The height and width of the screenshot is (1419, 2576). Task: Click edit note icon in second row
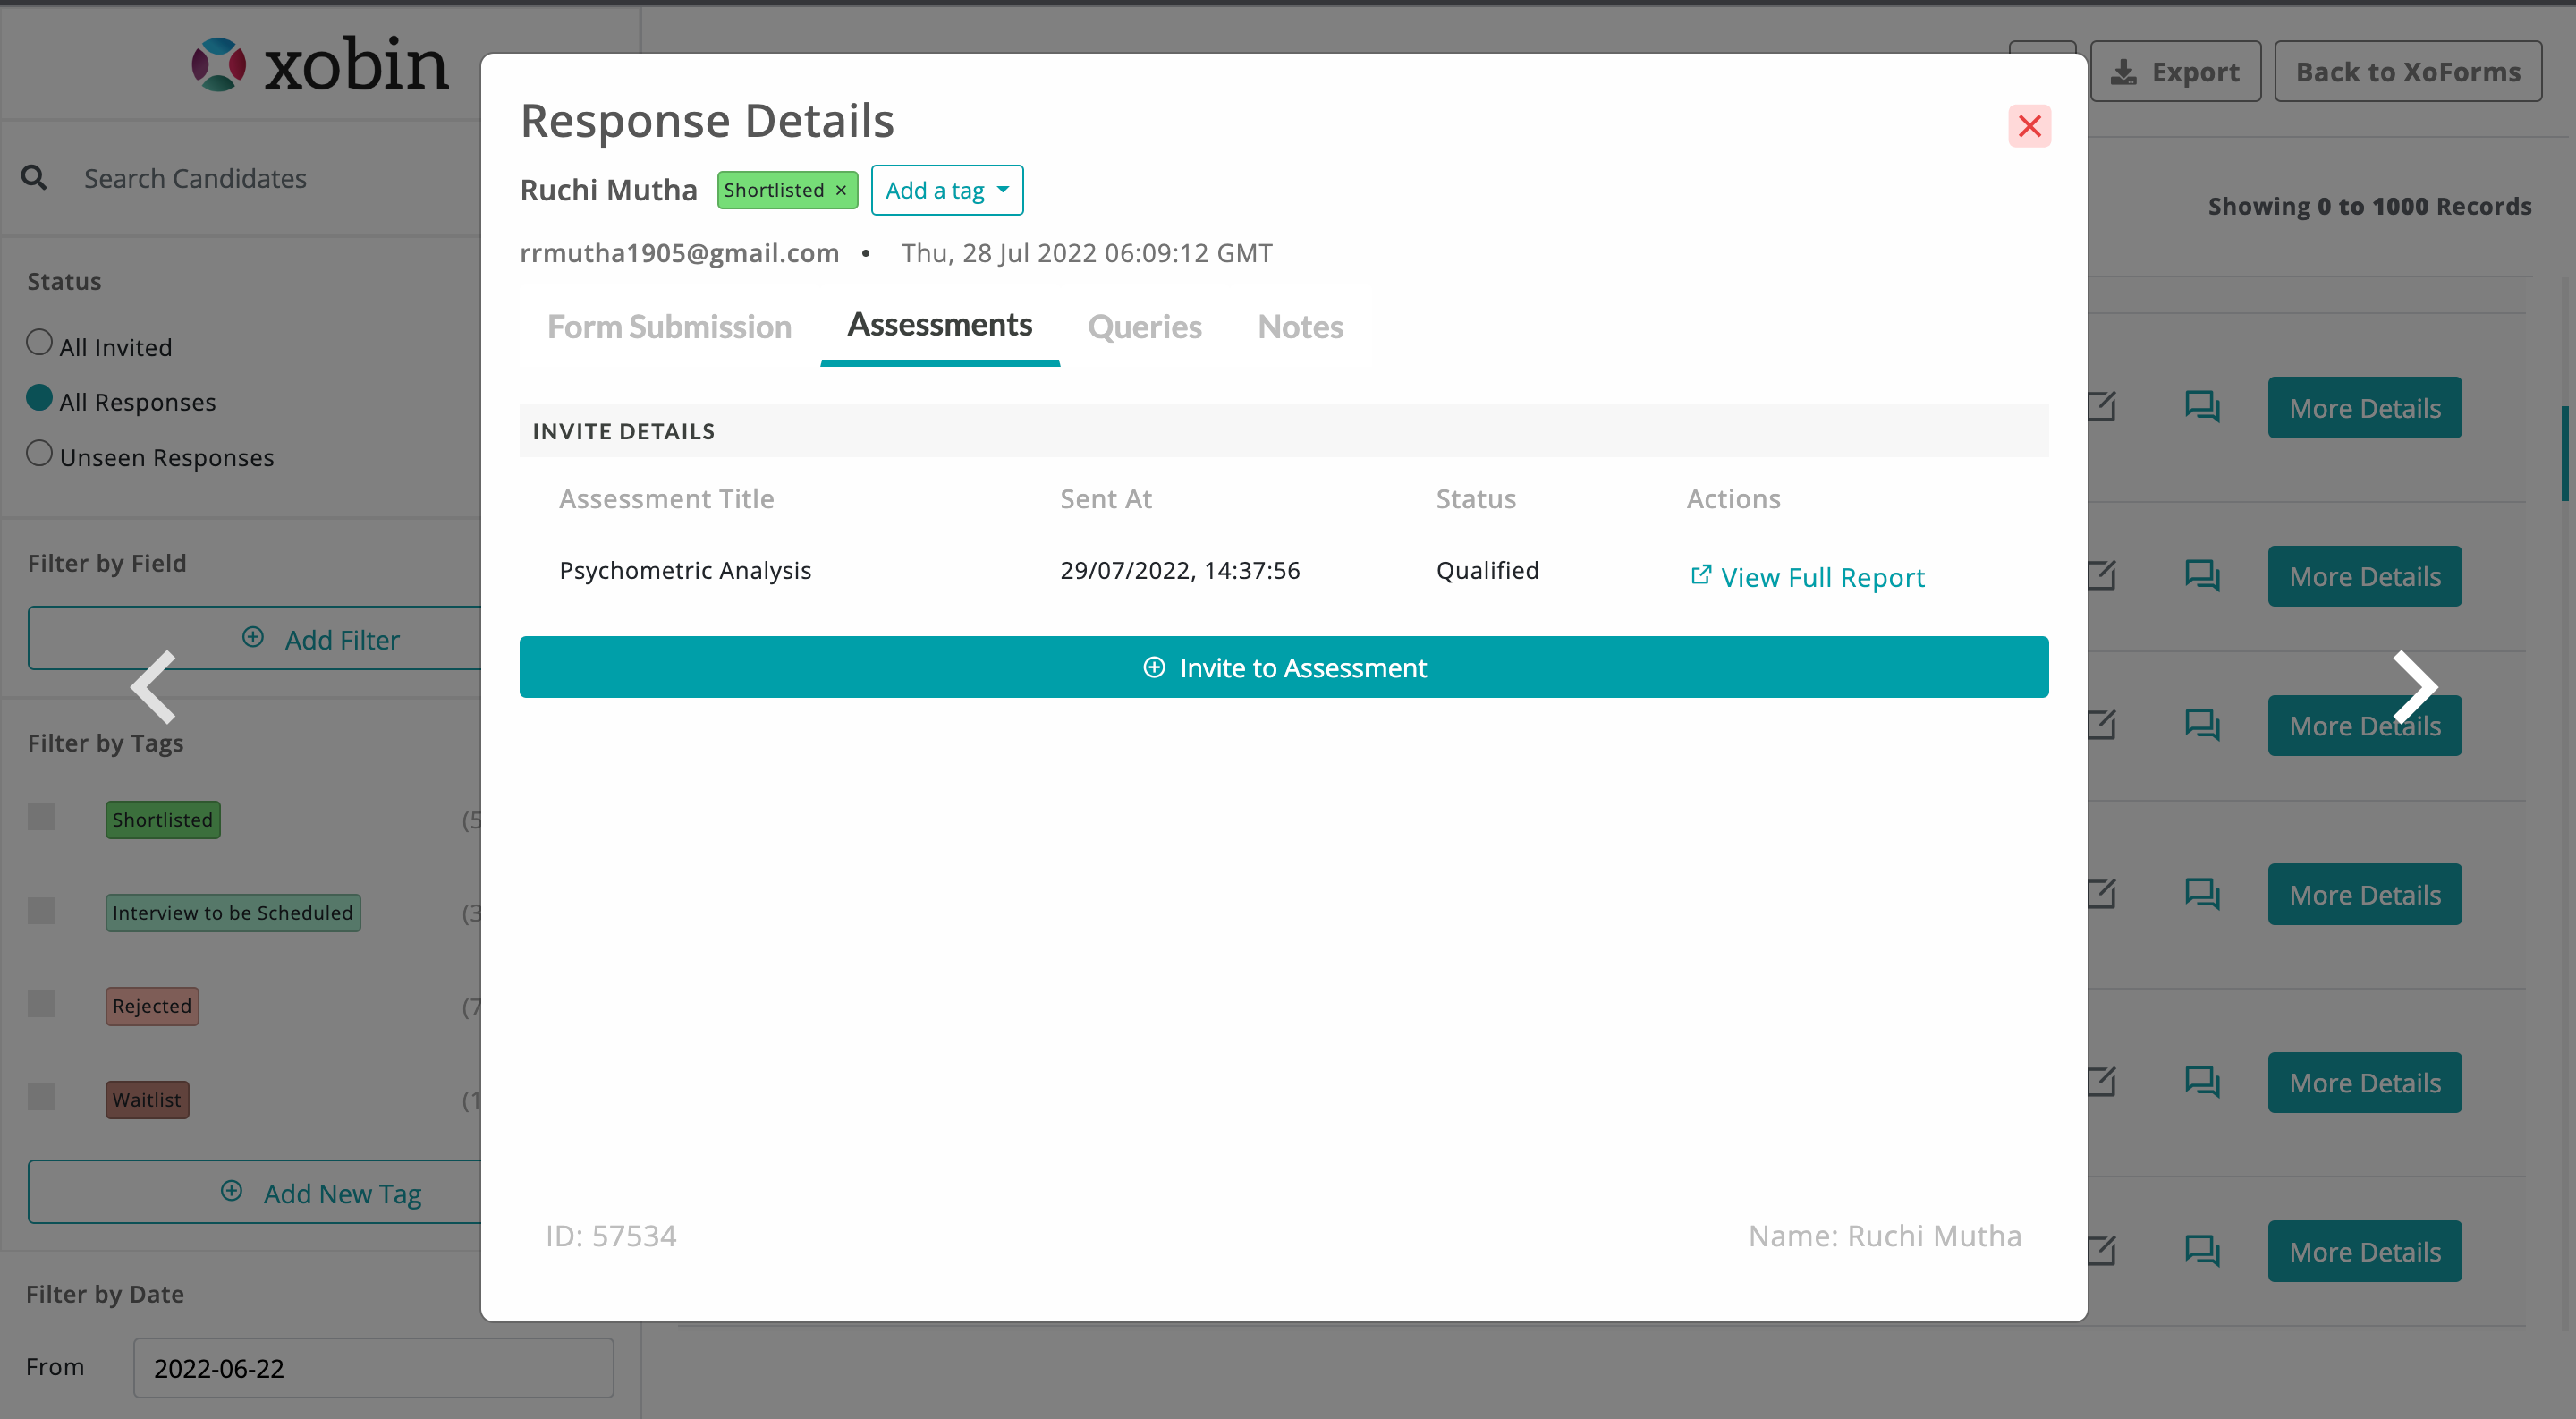(x=2101, y=576)
